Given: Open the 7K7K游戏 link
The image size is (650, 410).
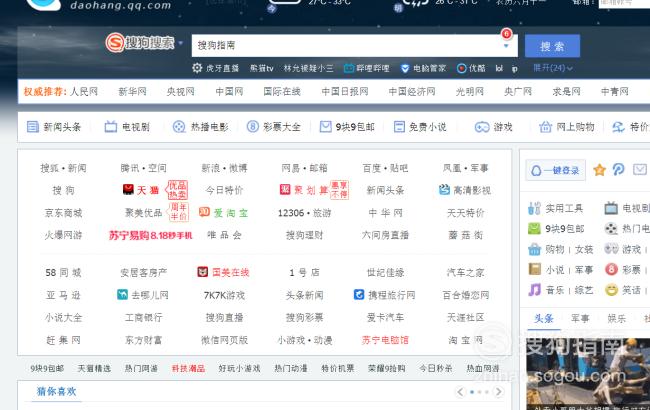Looking at the screenshot, I should click(x=224, y=295).
